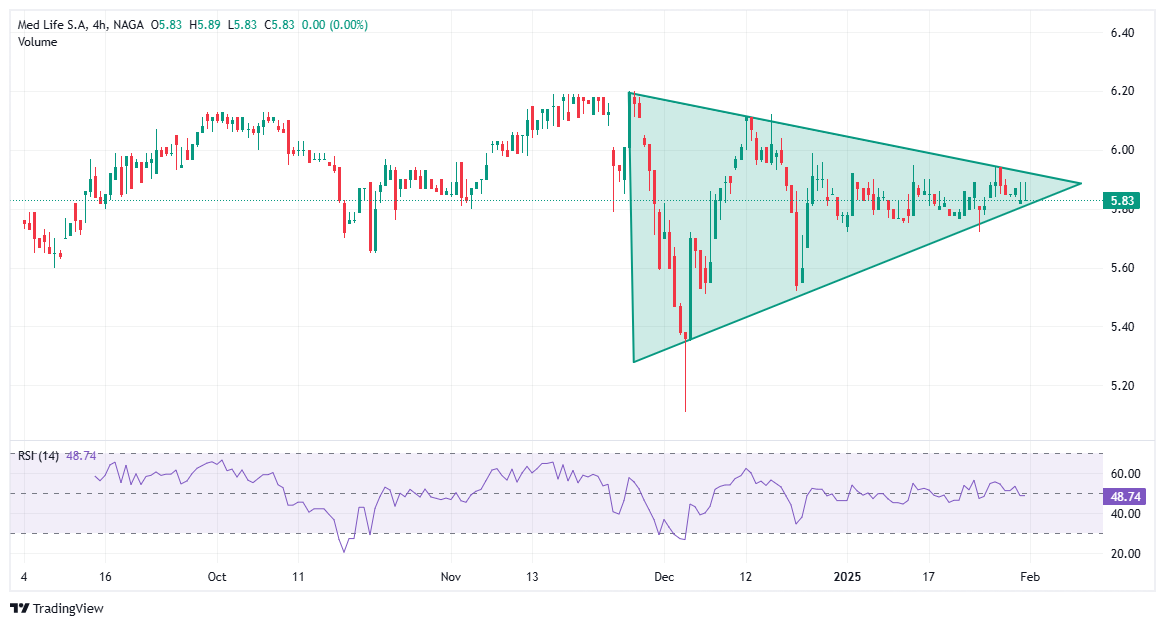Click the 6.40 price axis label
The height and width of the screenshot is (626, 1165).
click(x=1122, y=33)
